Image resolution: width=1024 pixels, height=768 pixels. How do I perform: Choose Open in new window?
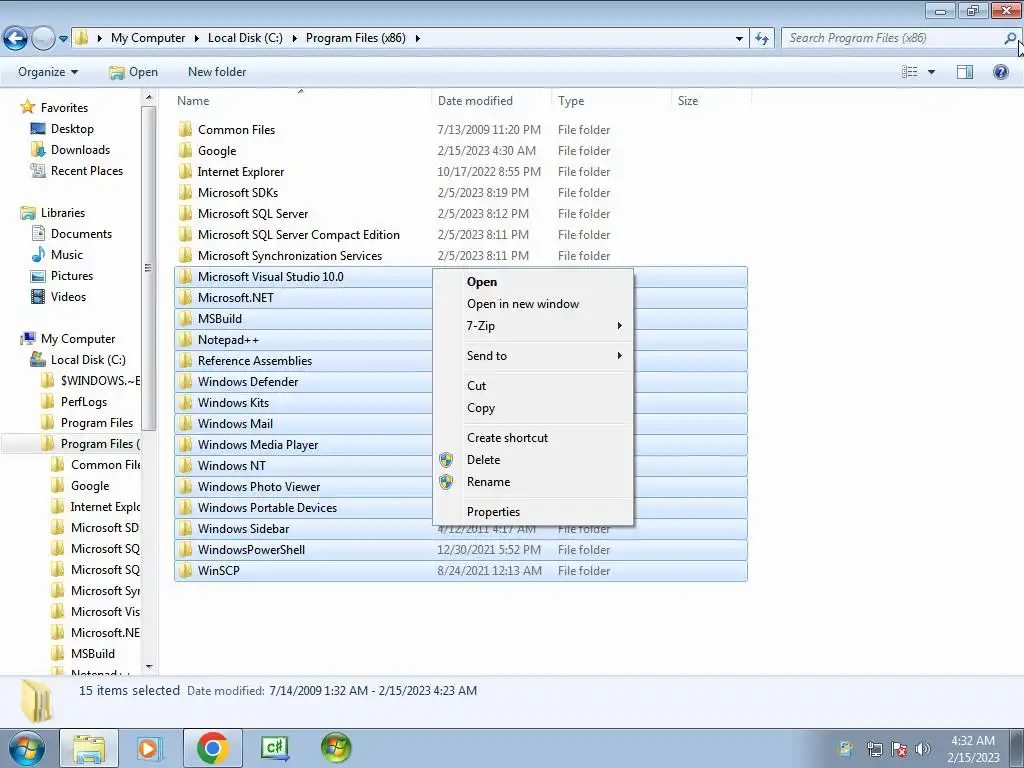click(533, 304)
